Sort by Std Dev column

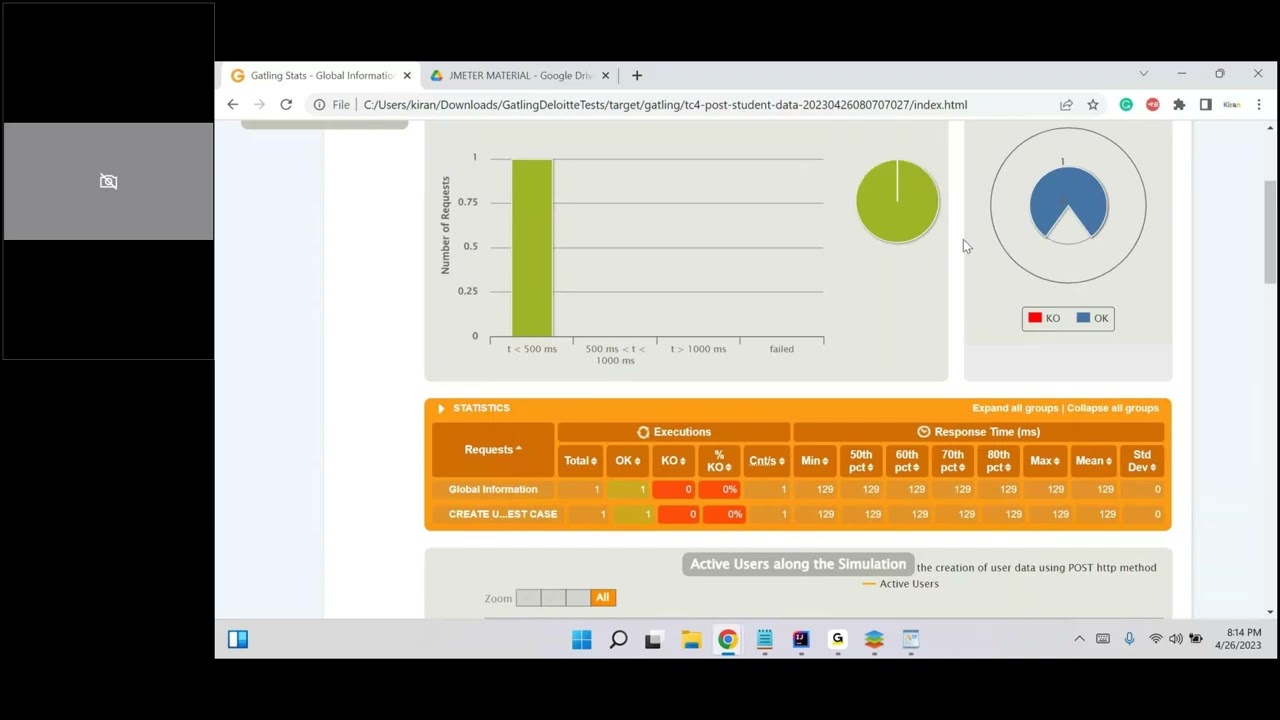[x=1142, y=461]
